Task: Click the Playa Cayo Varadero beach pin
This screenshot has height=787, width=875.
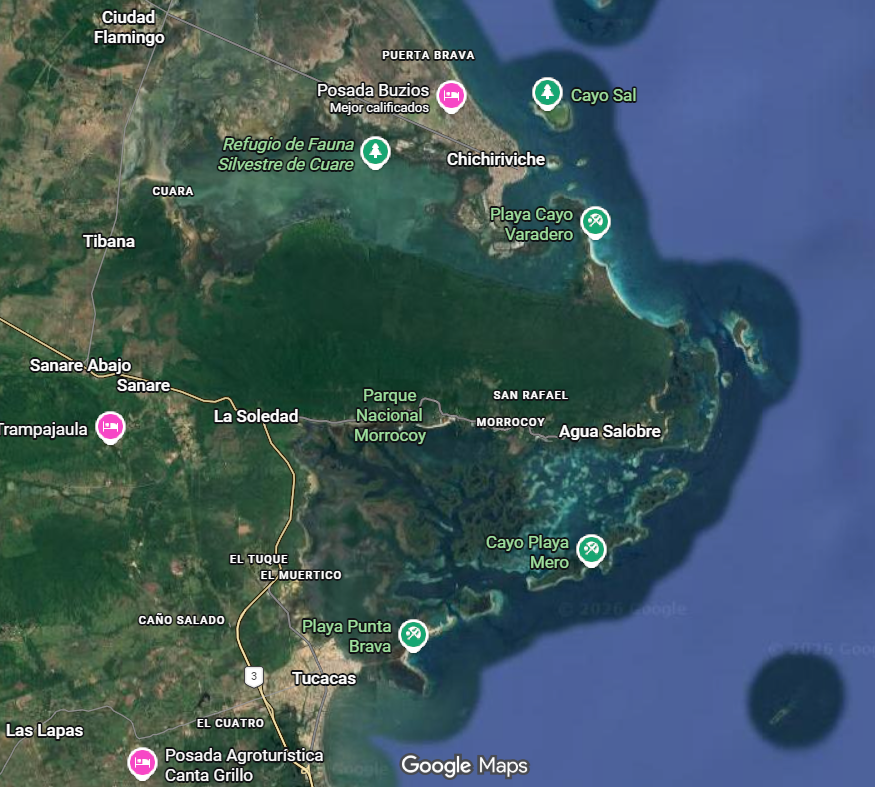Action: [595, 221]
